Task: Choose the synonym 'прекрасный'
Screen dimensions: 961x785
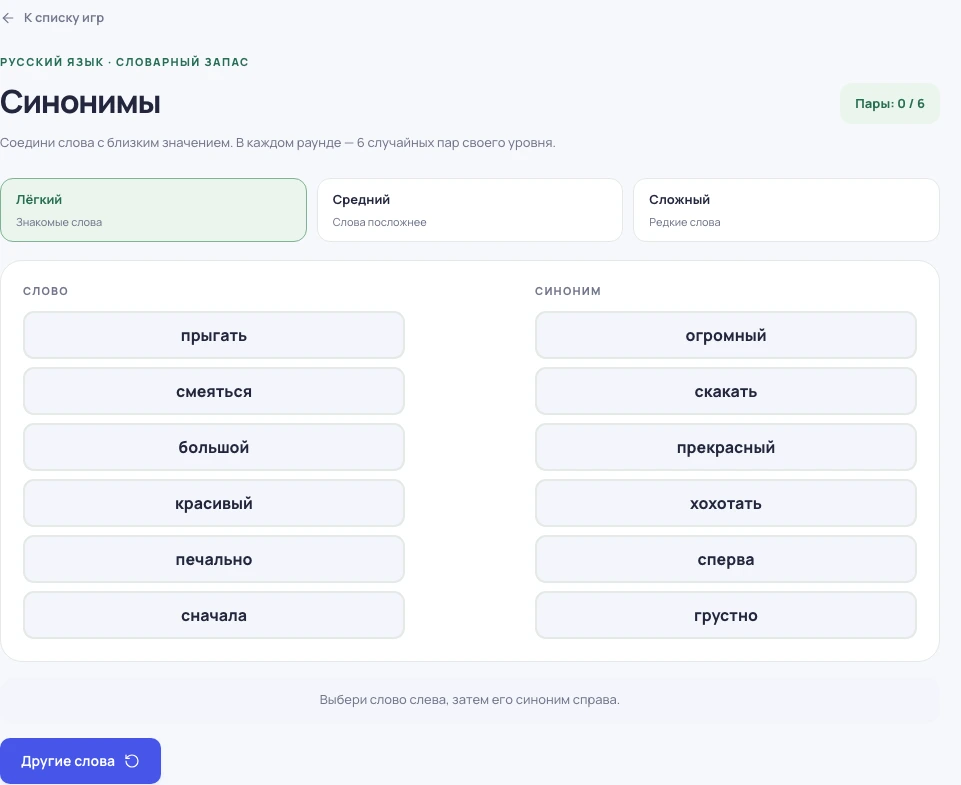Action: (726, 447)
